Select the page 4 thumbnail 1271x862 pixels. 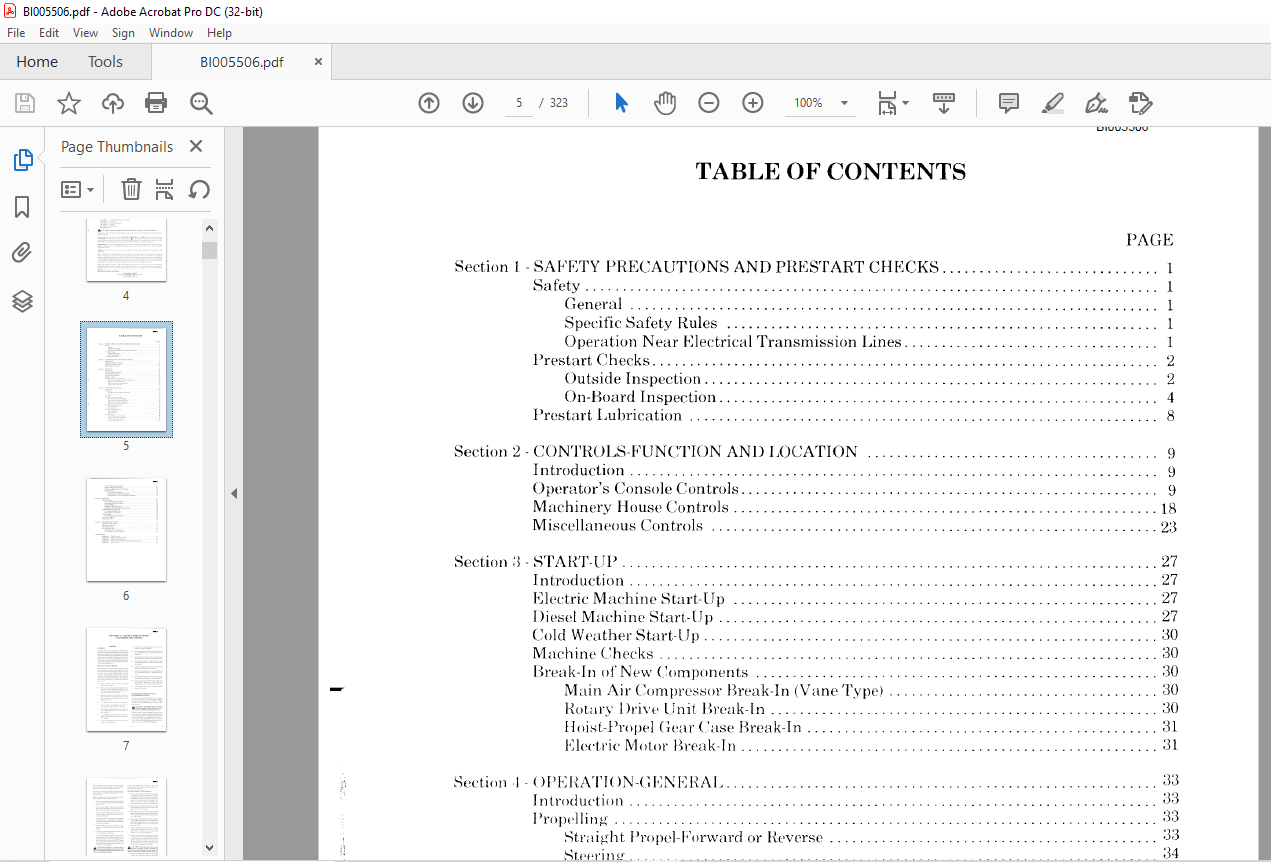click(126, 250)
